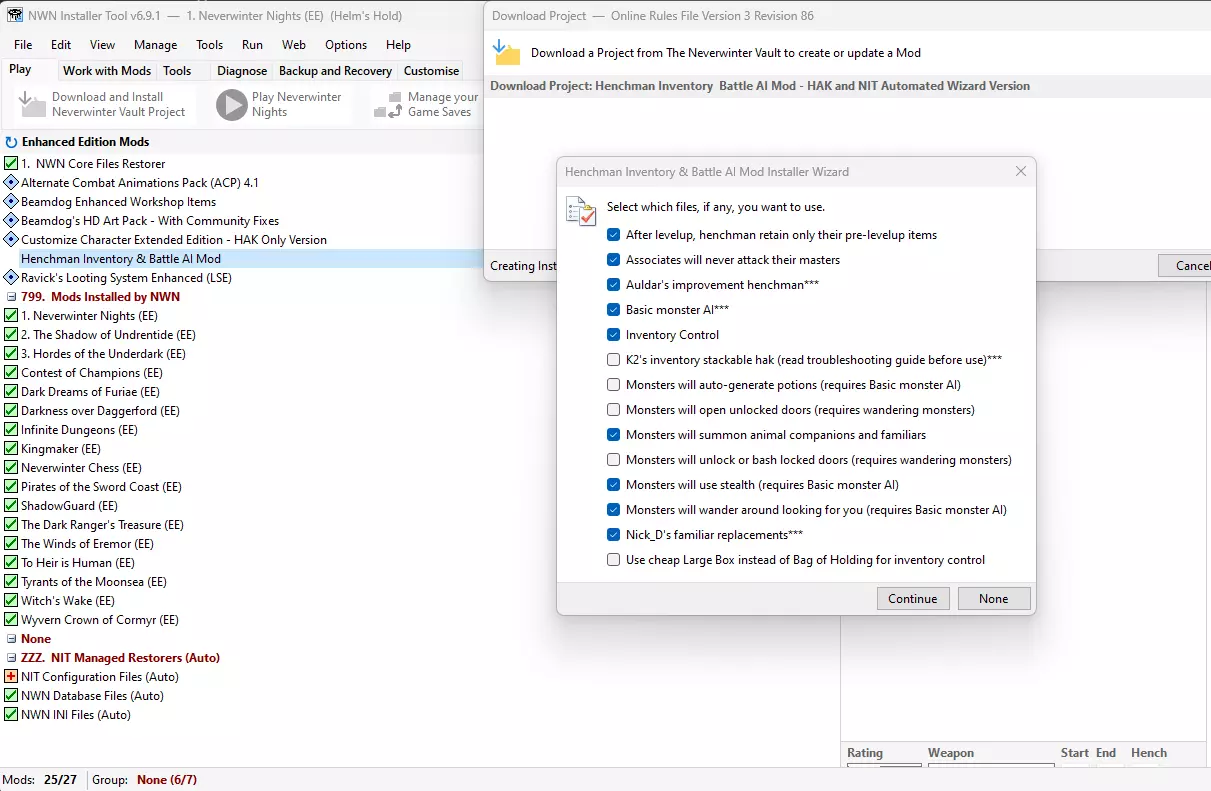Screen dimensions: 1211x791
Task: Switch to the Diagnose tab
Action: 242,71
